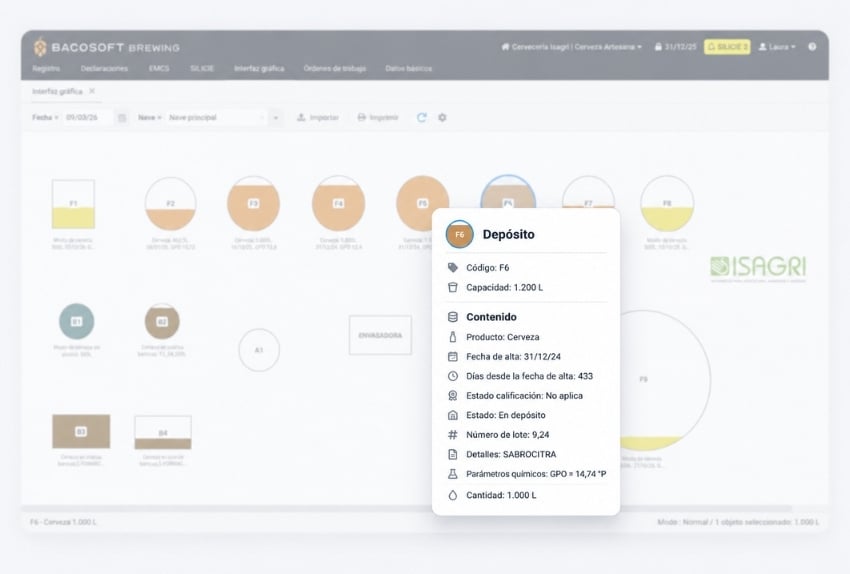Click the yellow SILICIE notification badge
Image resolution: width=850 pixels, height=574 pixels.
pos(727,47)
